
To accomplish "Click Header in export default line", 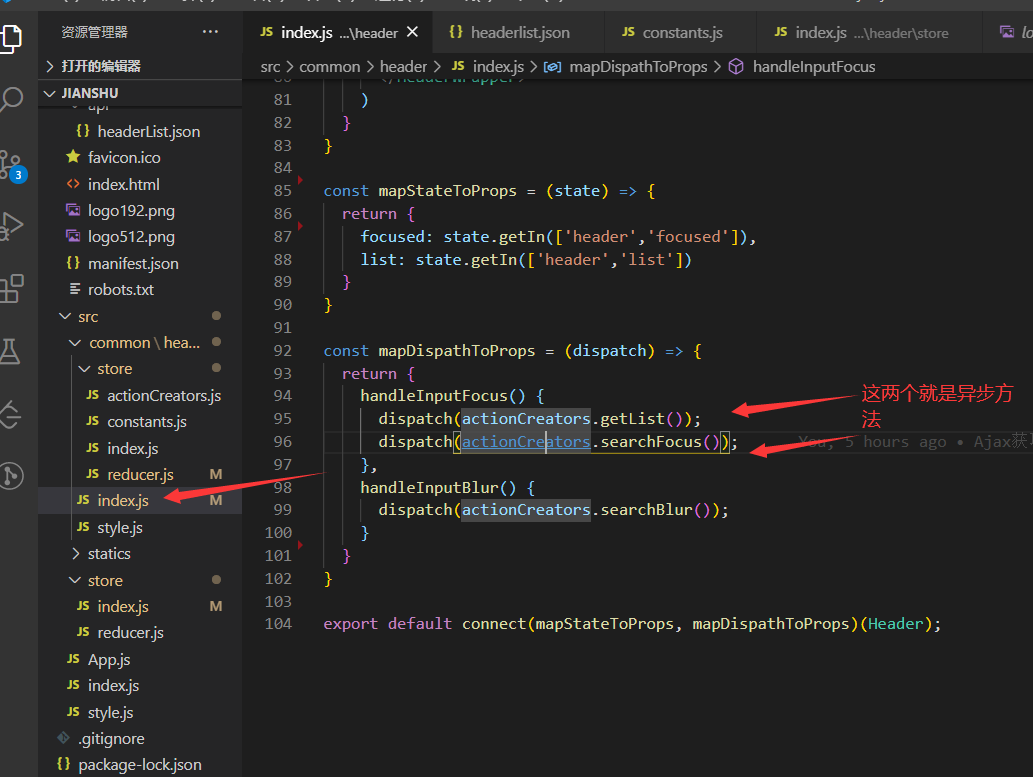I will (895, 623).
